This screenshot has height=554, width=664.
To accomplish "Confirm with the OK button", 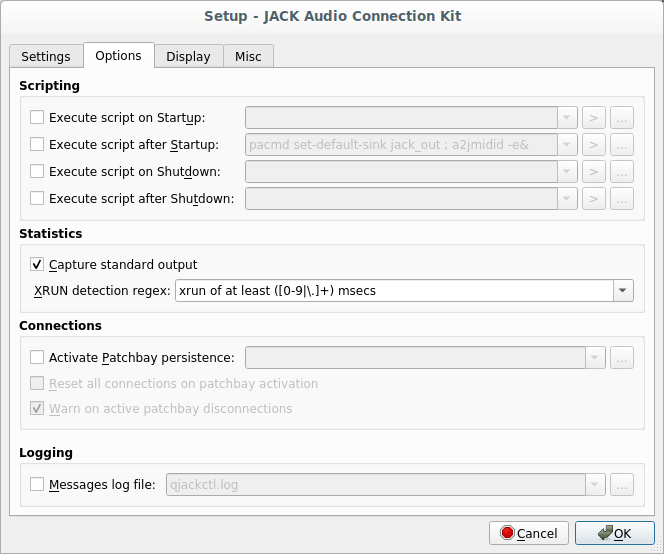I will pyautogui.click(x=614, y=533).
